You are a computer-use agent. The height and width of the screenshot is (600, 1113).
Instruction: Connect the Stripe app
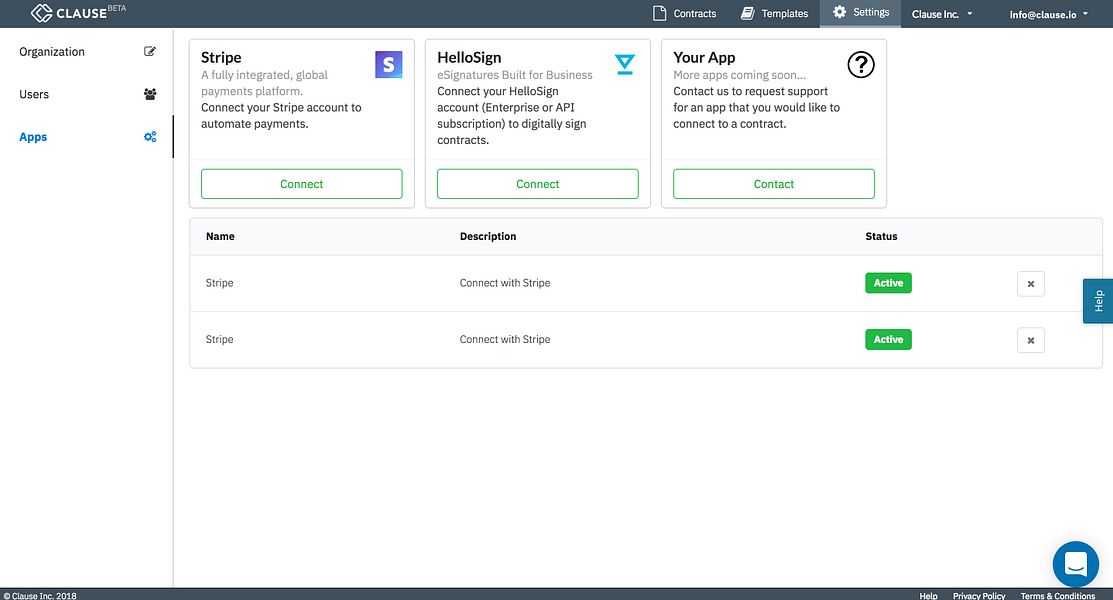[302, 184]
